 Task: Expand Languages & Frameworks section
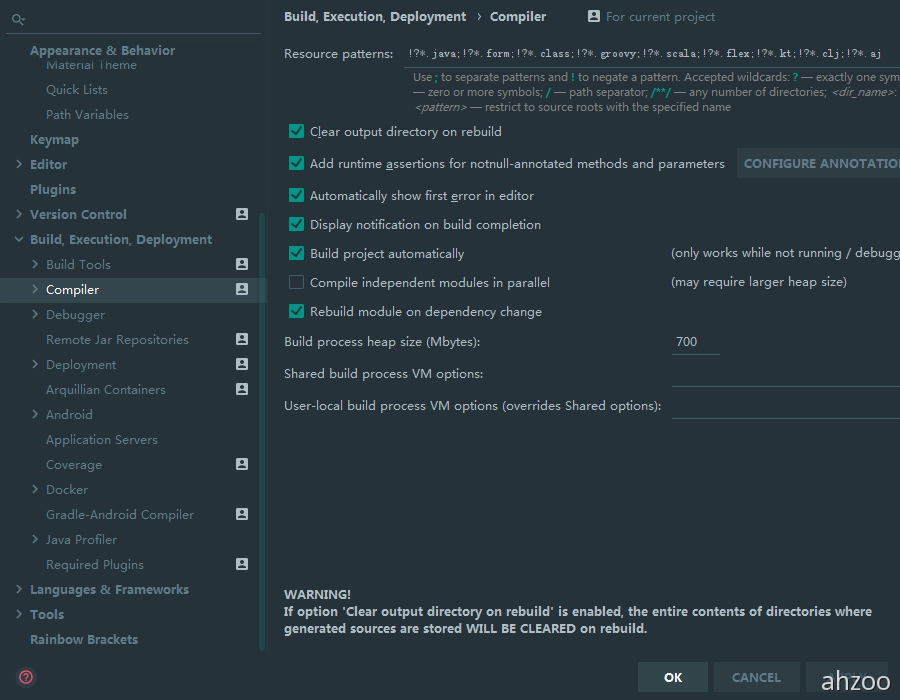click(x=19, y=589)
